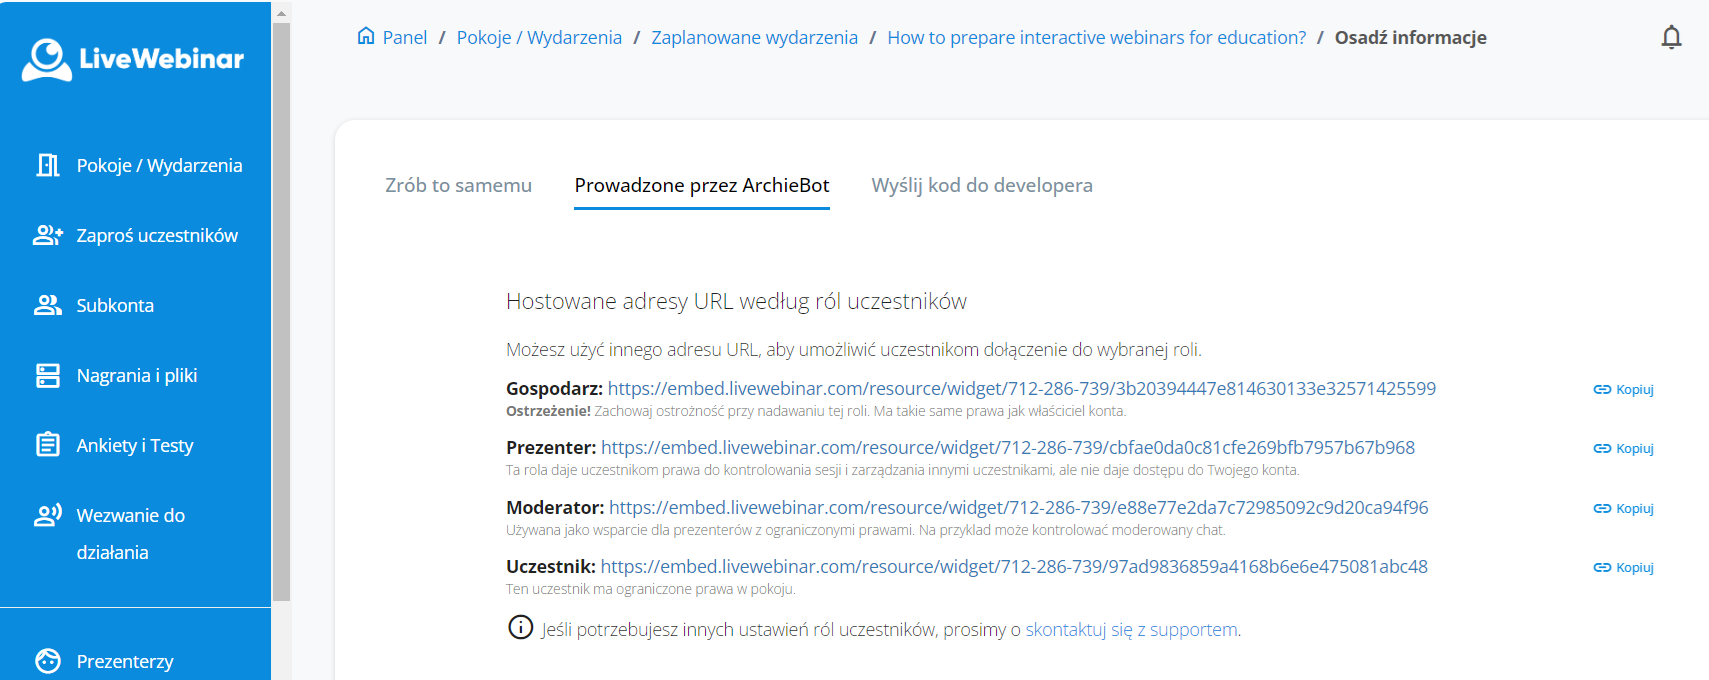
Task: Copy the Moderator URL with Kopiuj
Action: pos(1623,508)
